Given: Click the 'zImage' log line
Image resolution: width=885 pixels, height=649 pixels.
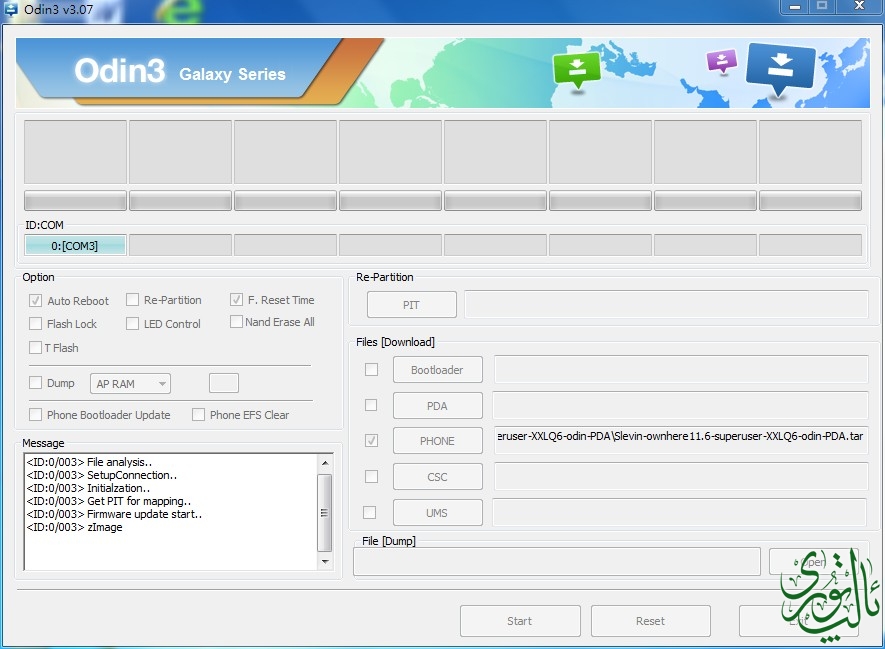Looking at the screenshot, I should [74, 527].
